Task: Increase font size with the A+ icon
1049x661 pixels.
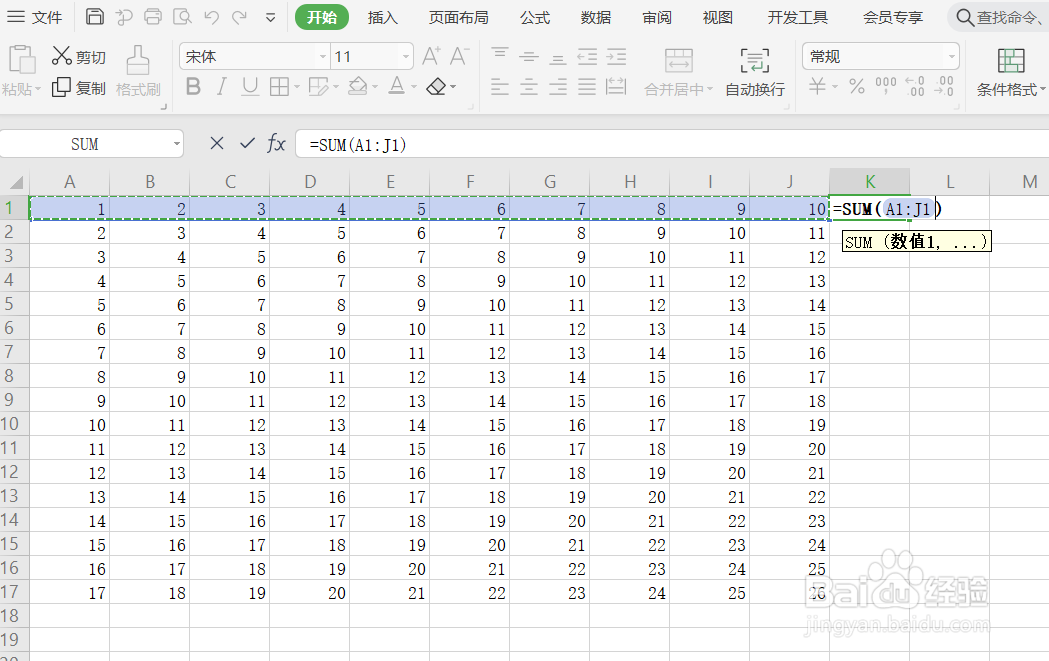Action: click(432, 56)
